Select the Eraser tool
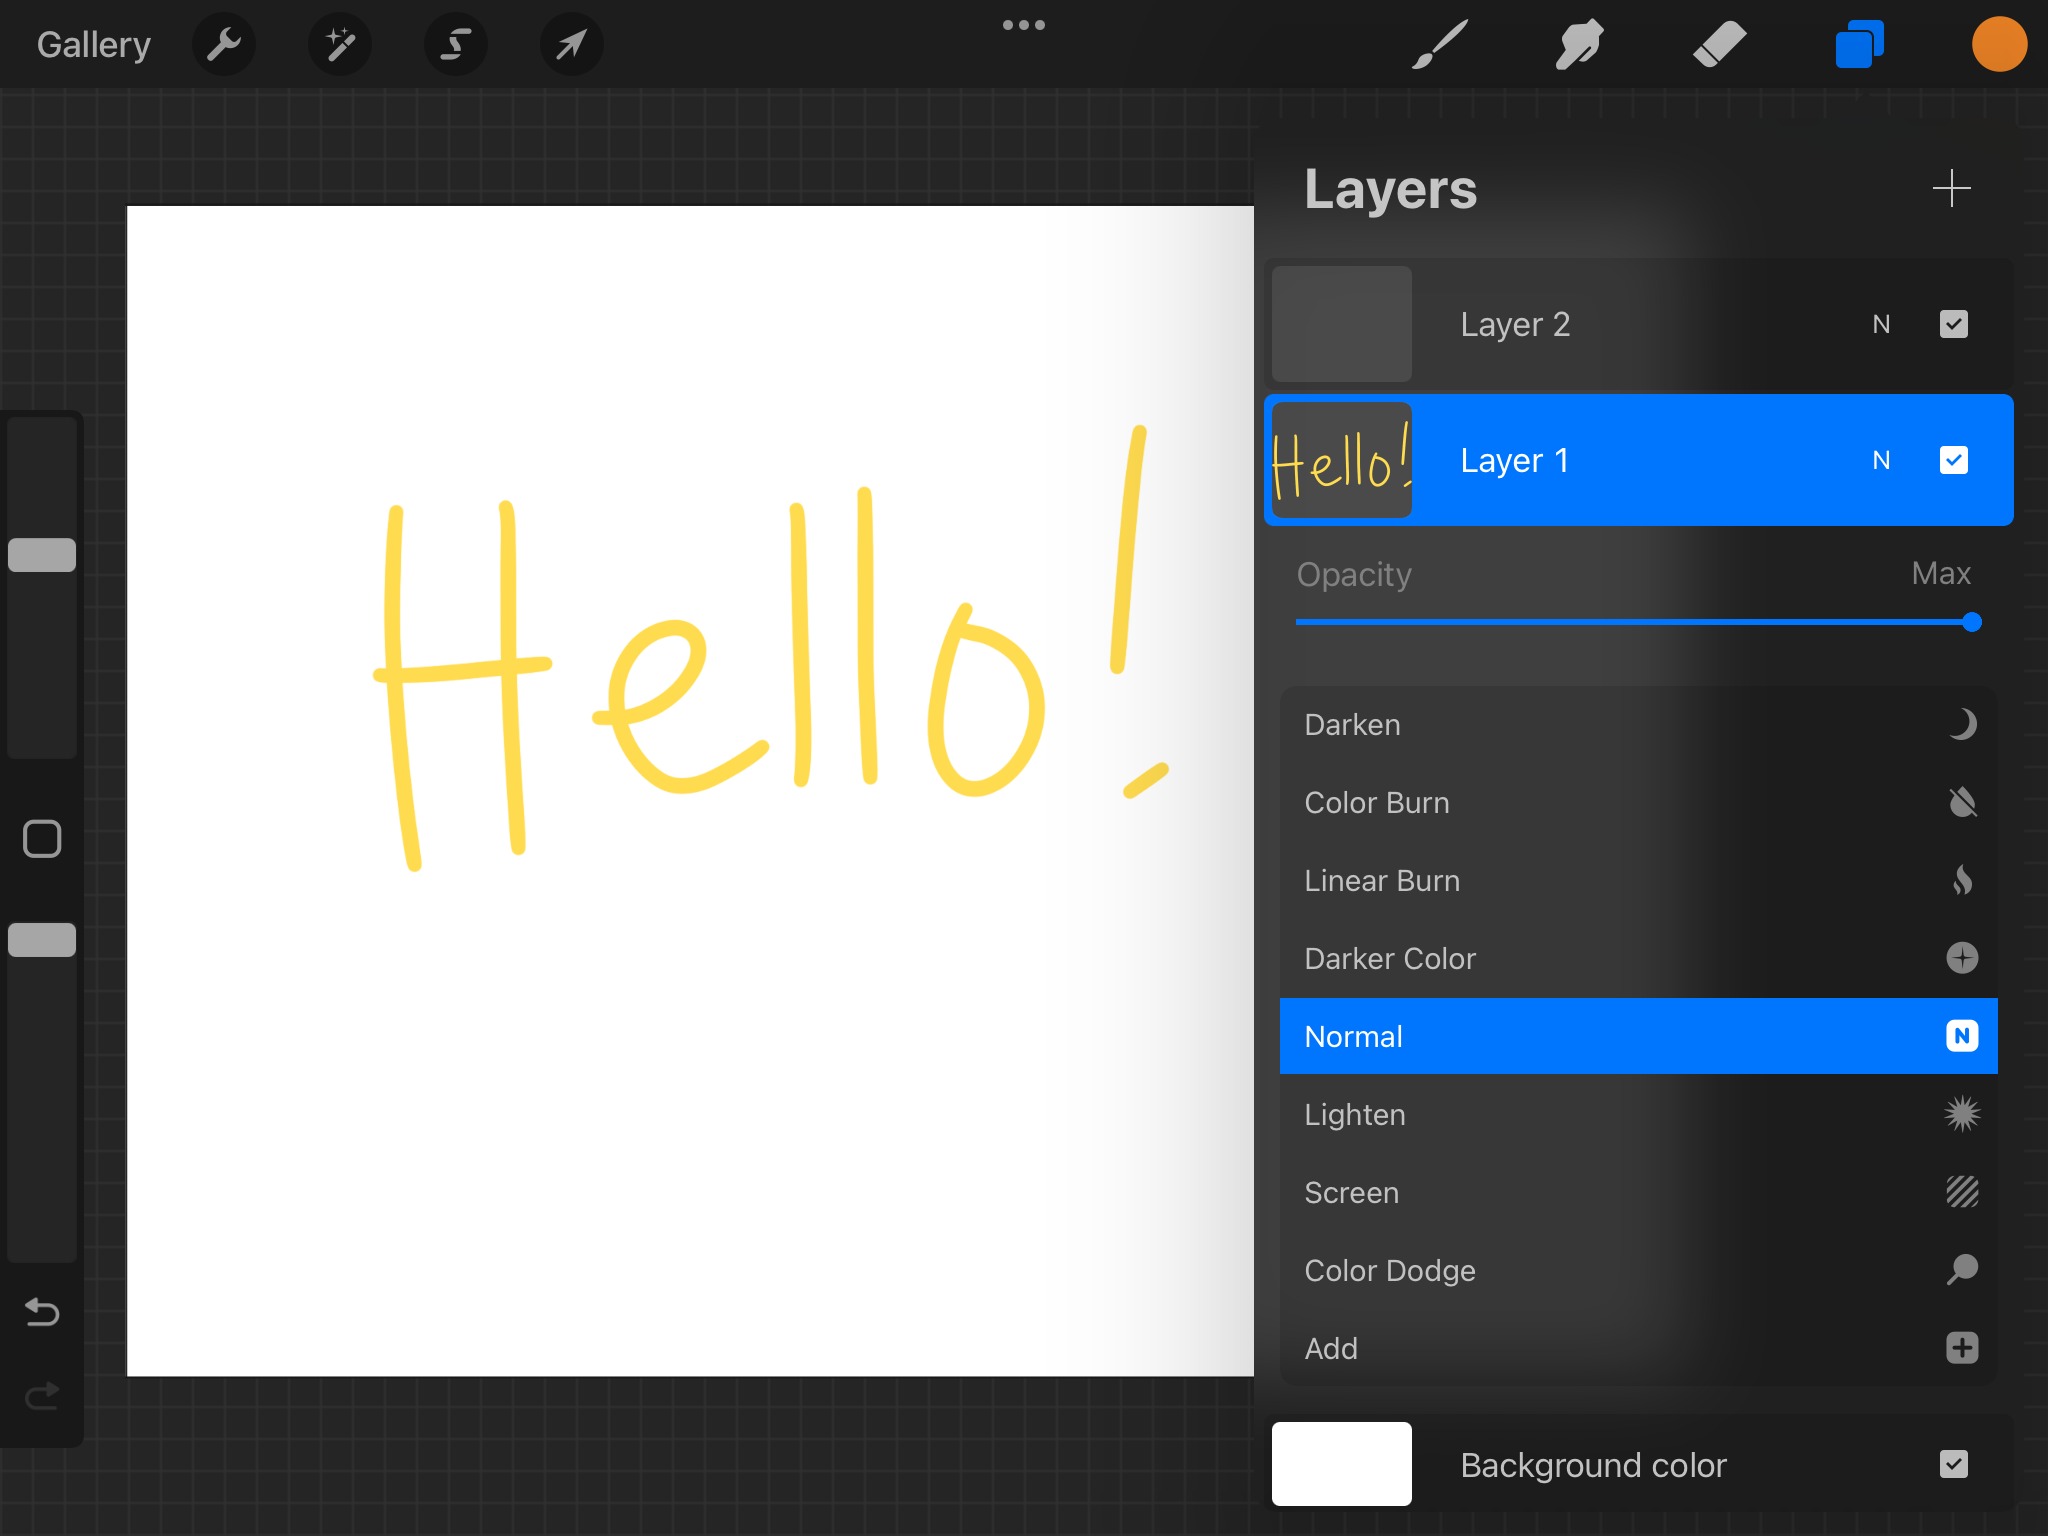 1720,44
